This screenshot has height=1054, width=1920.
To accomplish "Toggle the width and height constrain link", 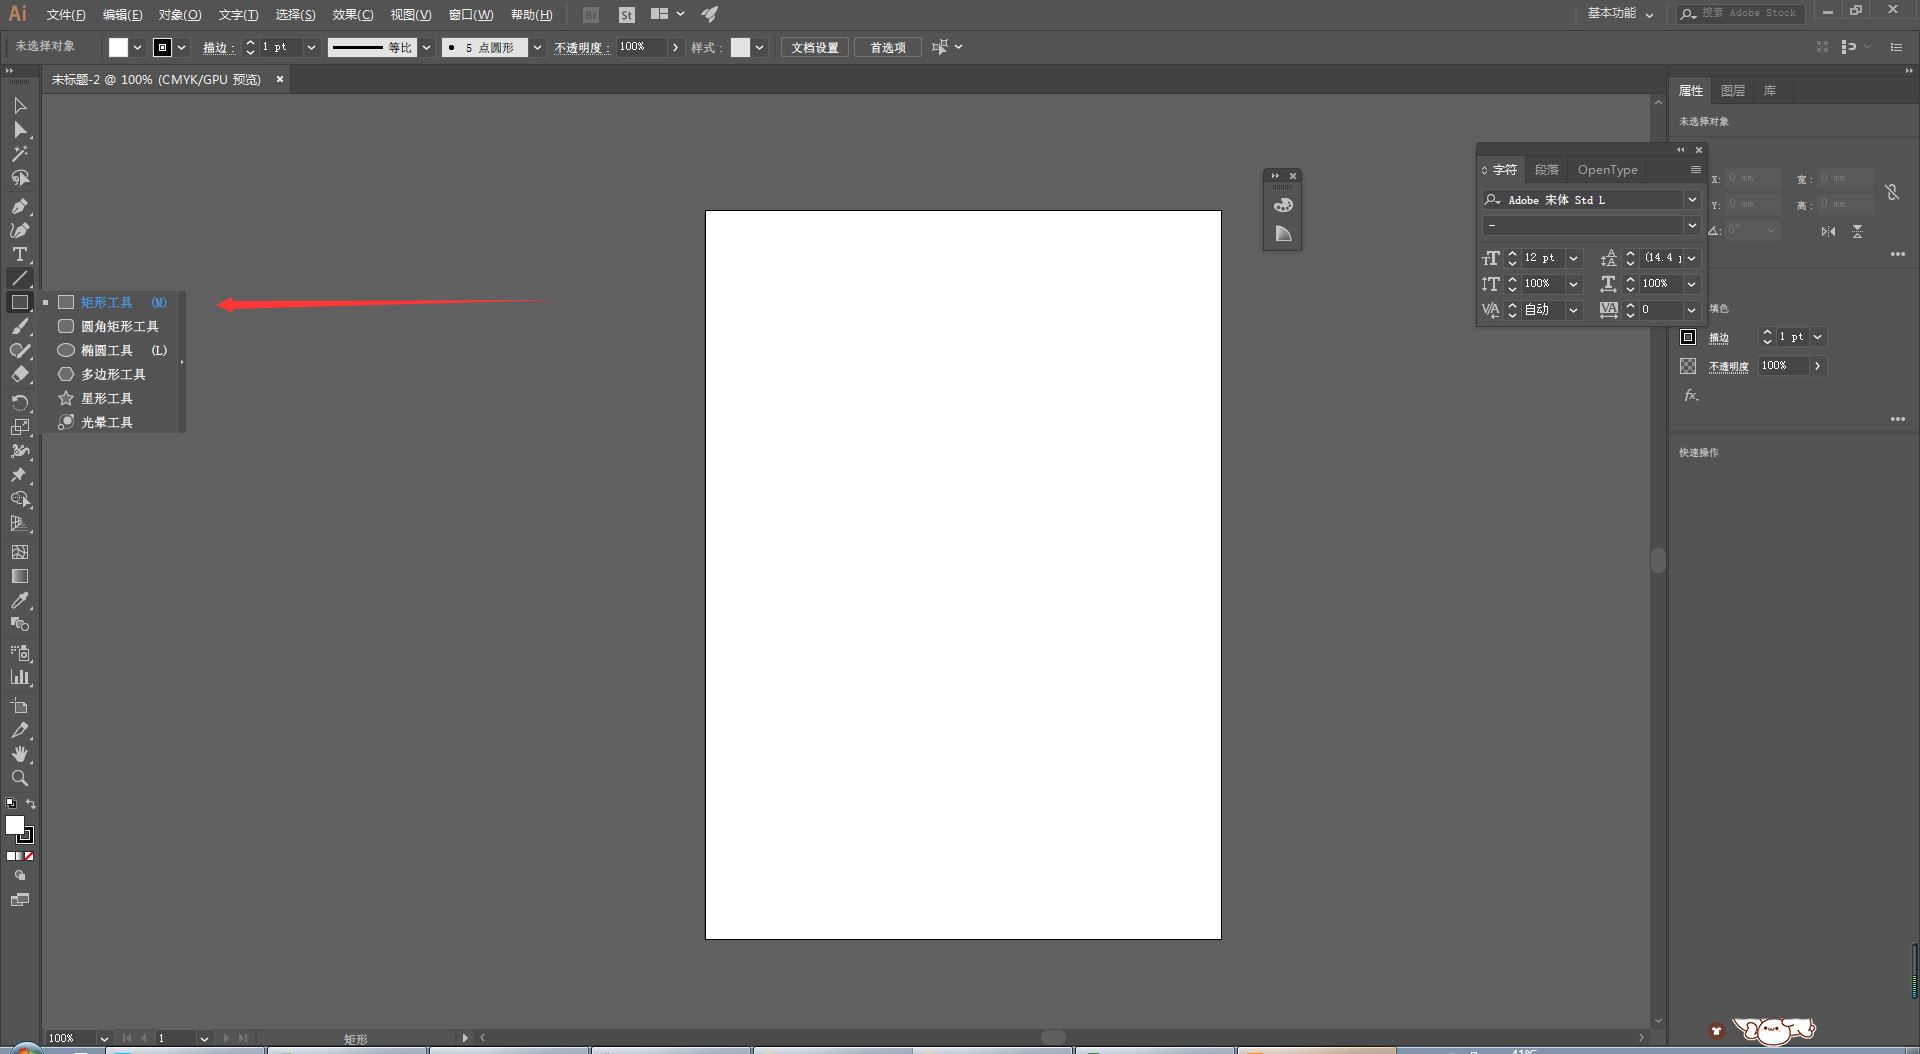I will click(1892, 192).
